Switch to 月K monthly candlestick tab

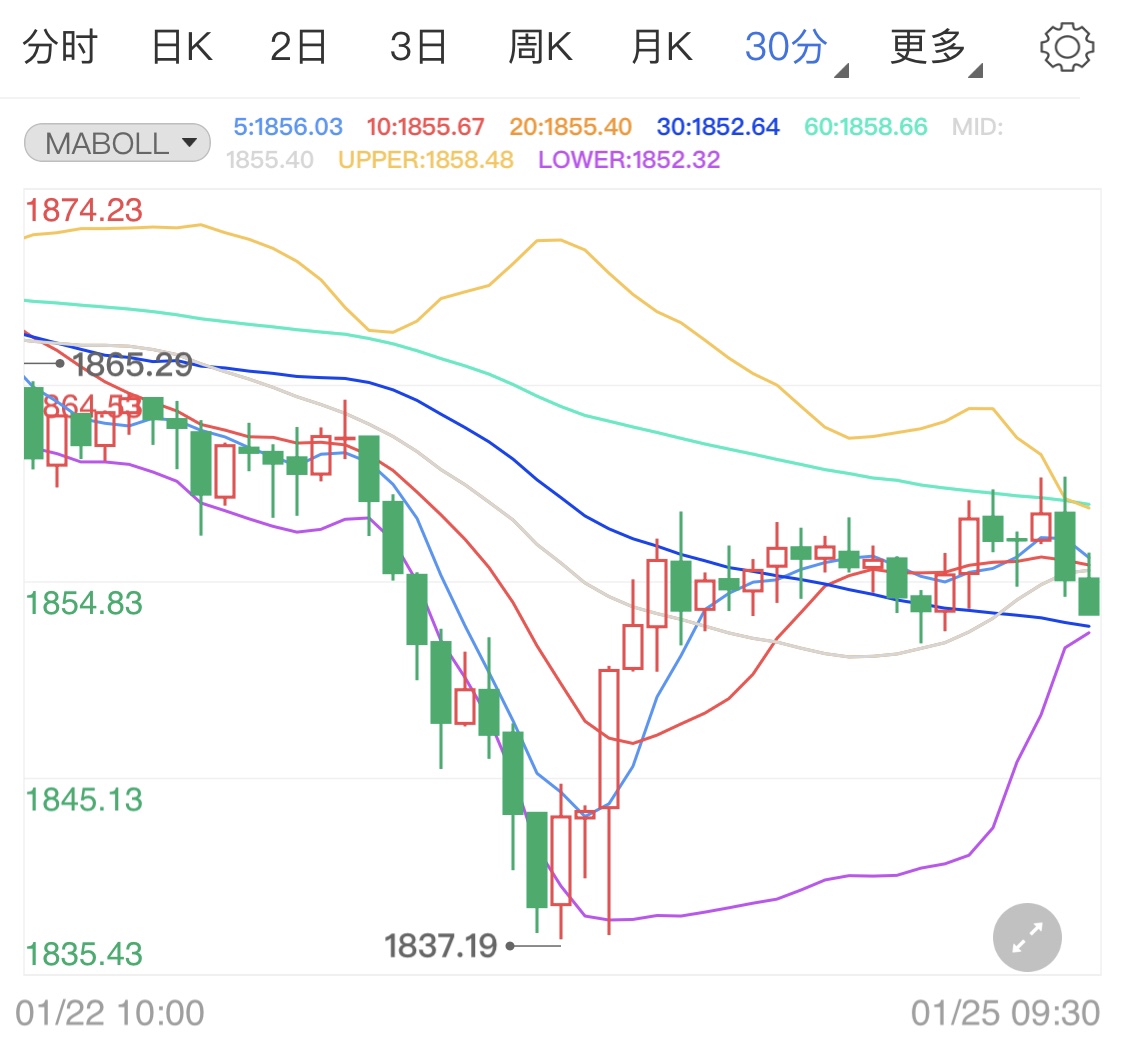pos(662,47)
